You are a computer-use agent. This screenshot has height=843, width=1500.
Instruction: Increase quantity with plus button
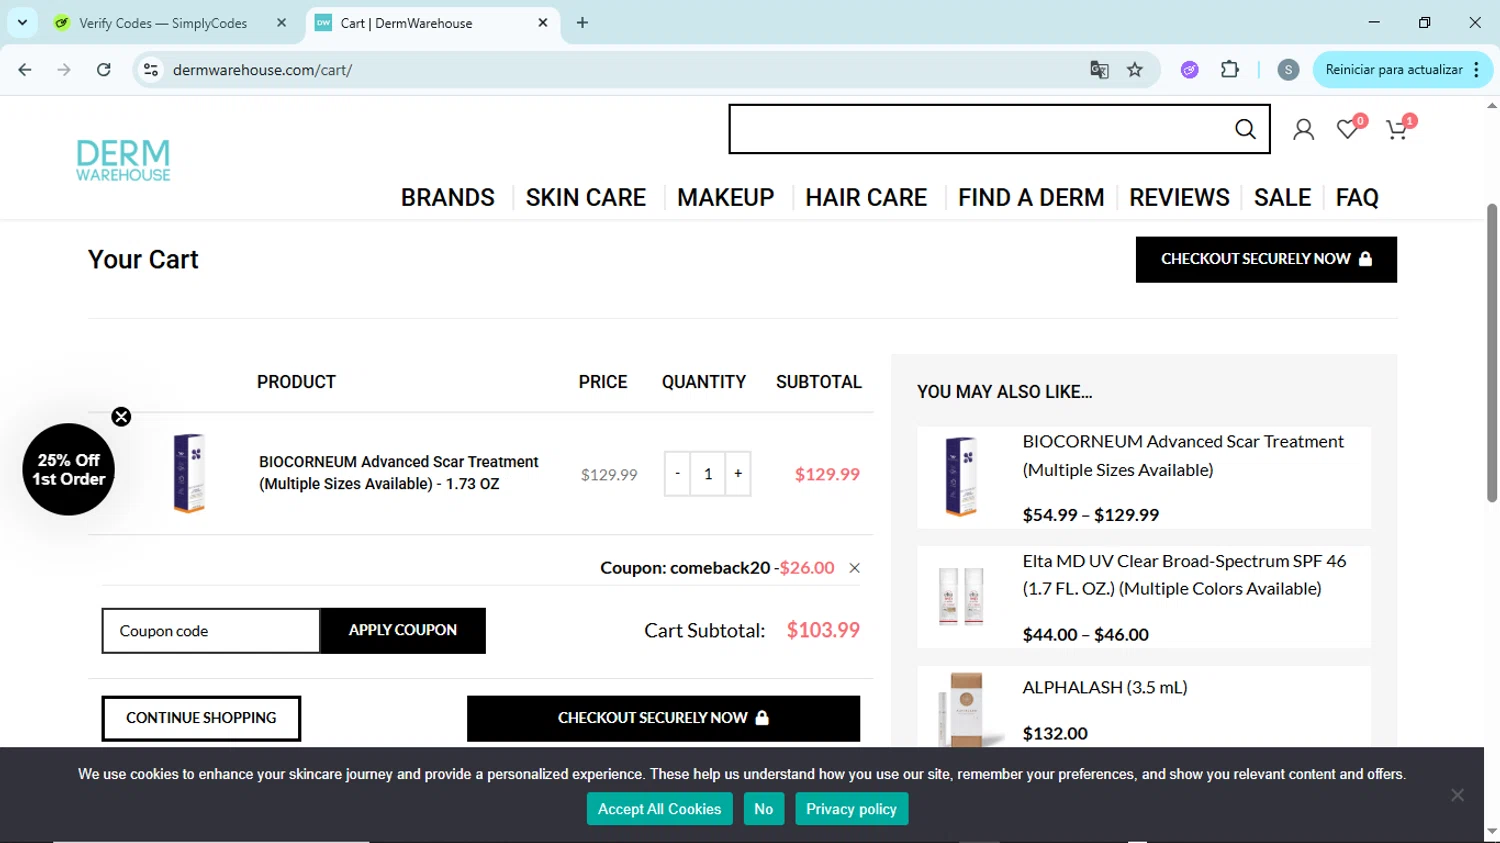[x=738, y=474]
